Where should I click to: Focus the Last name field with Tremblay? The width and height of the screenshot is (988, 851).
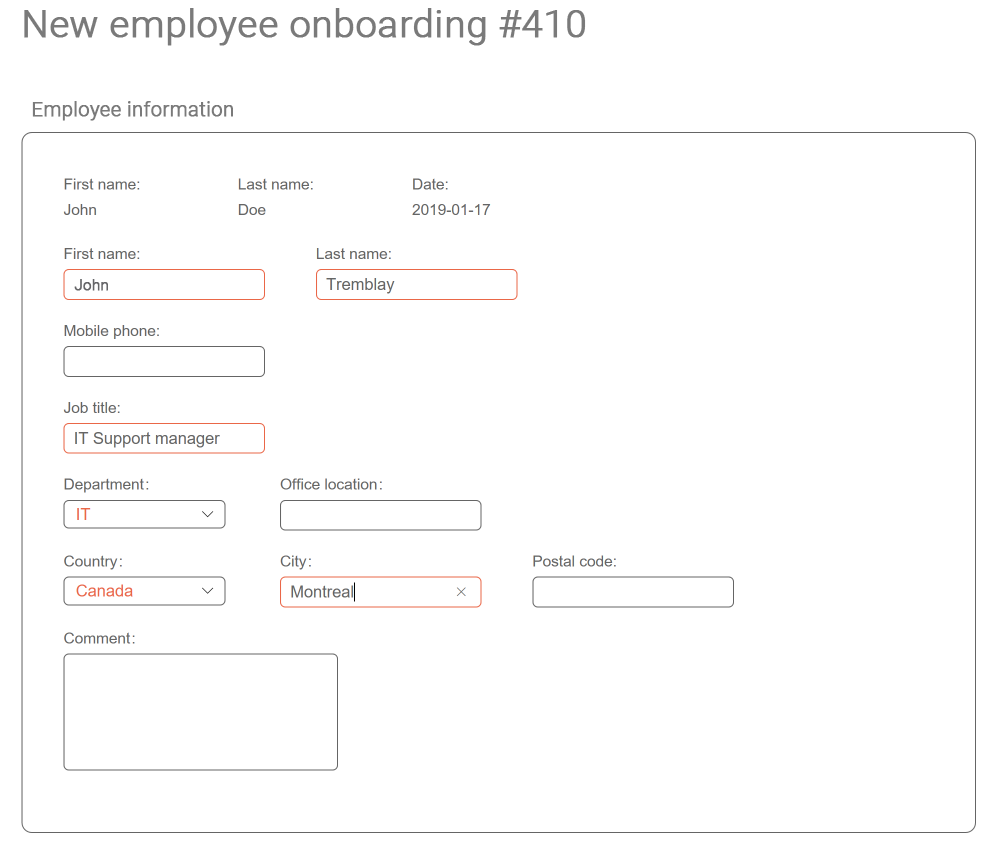416,285
